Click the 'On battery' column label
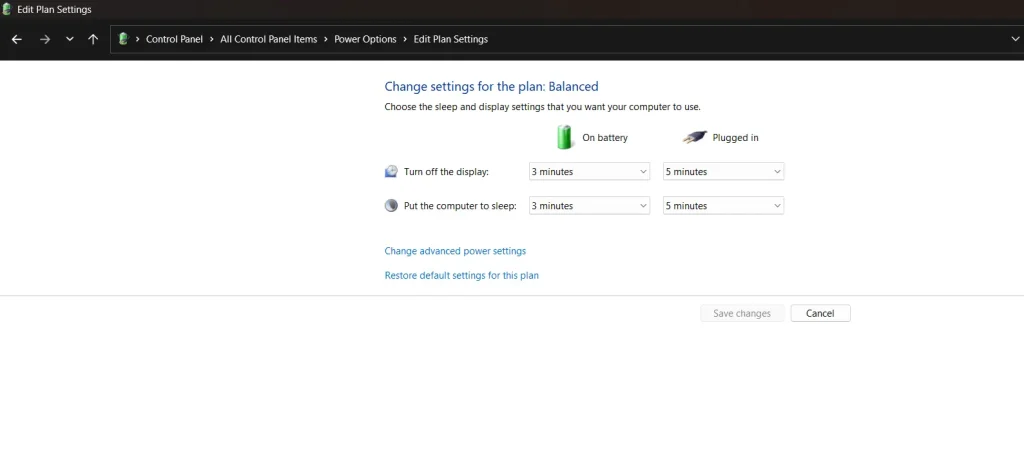 (x=605, y=138)
